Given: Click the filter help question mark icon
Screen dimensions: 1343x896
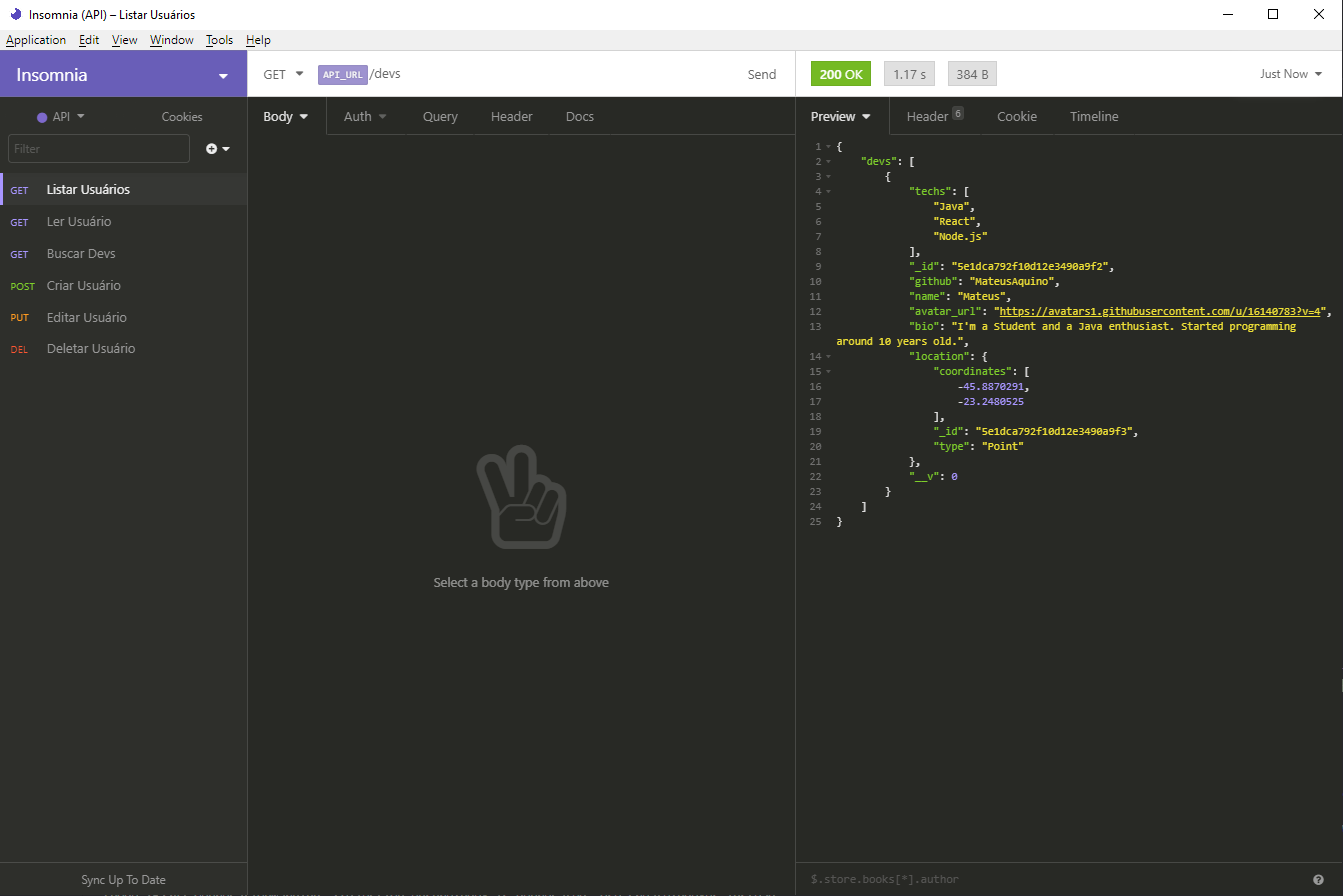Looking at the screenshot, I should click(x=1318, y=879).
